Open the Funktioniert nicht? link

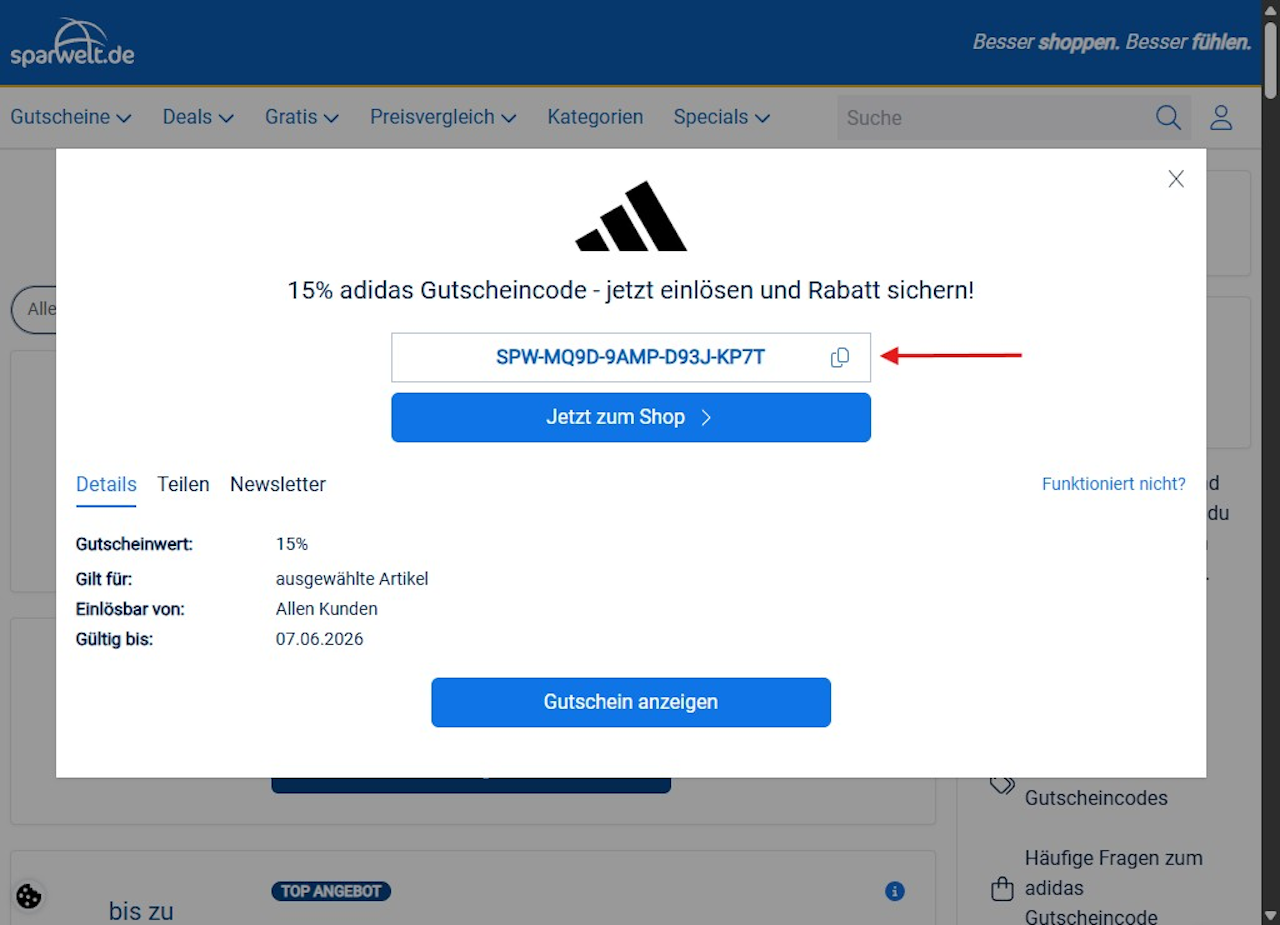1114,484
